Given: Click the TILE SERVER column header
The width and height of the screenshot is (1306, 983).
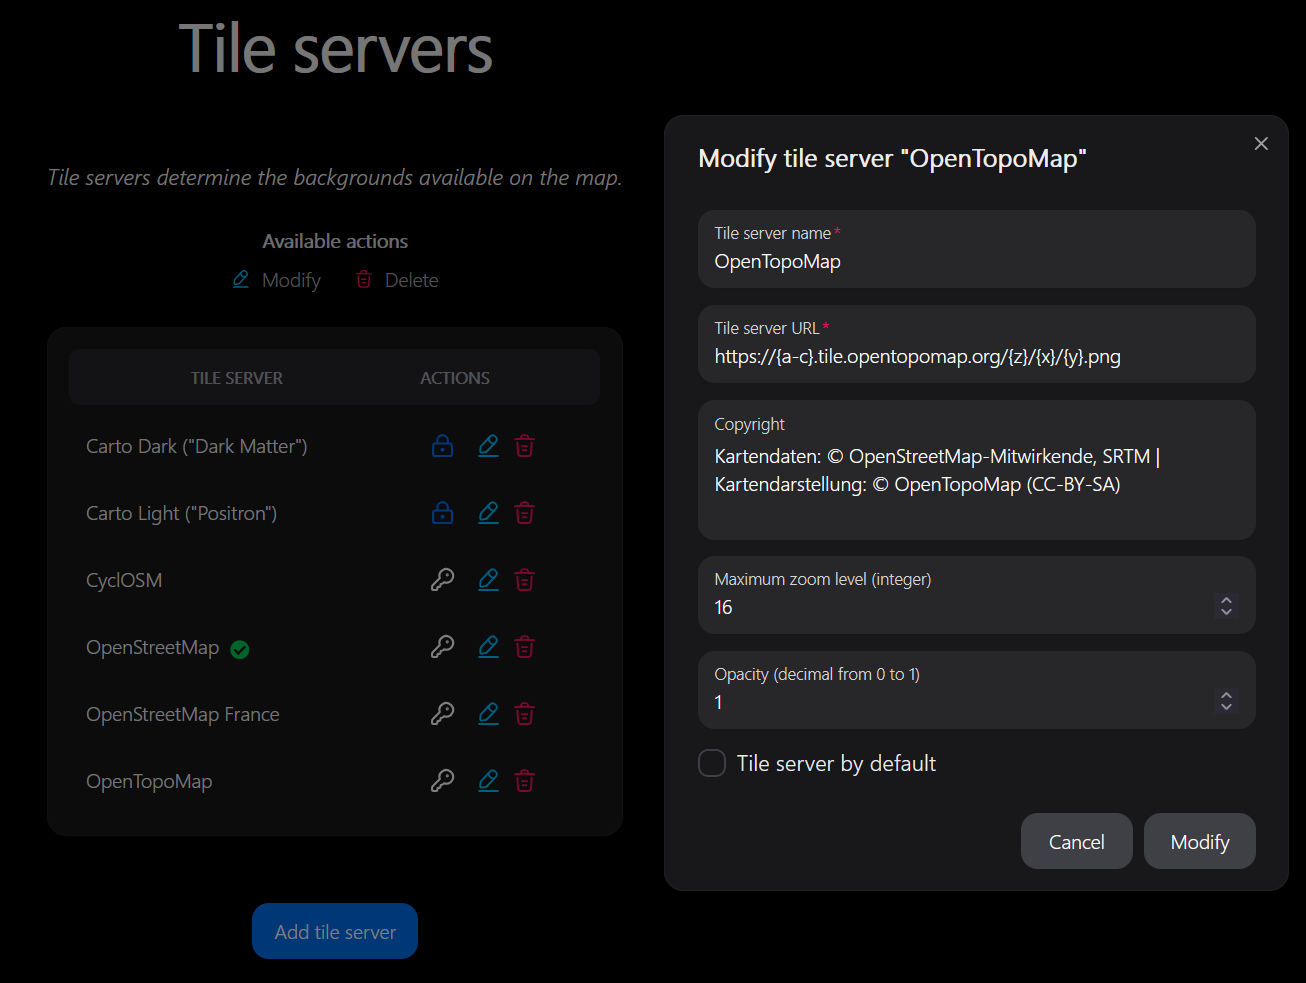Looking at the screenshot, I should tap(237, 378).
